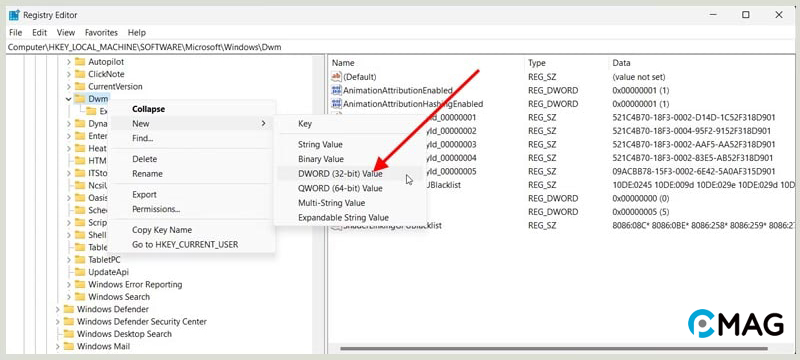Expand the TabletPC key
The image size is (800, 360).
(68, 260)
